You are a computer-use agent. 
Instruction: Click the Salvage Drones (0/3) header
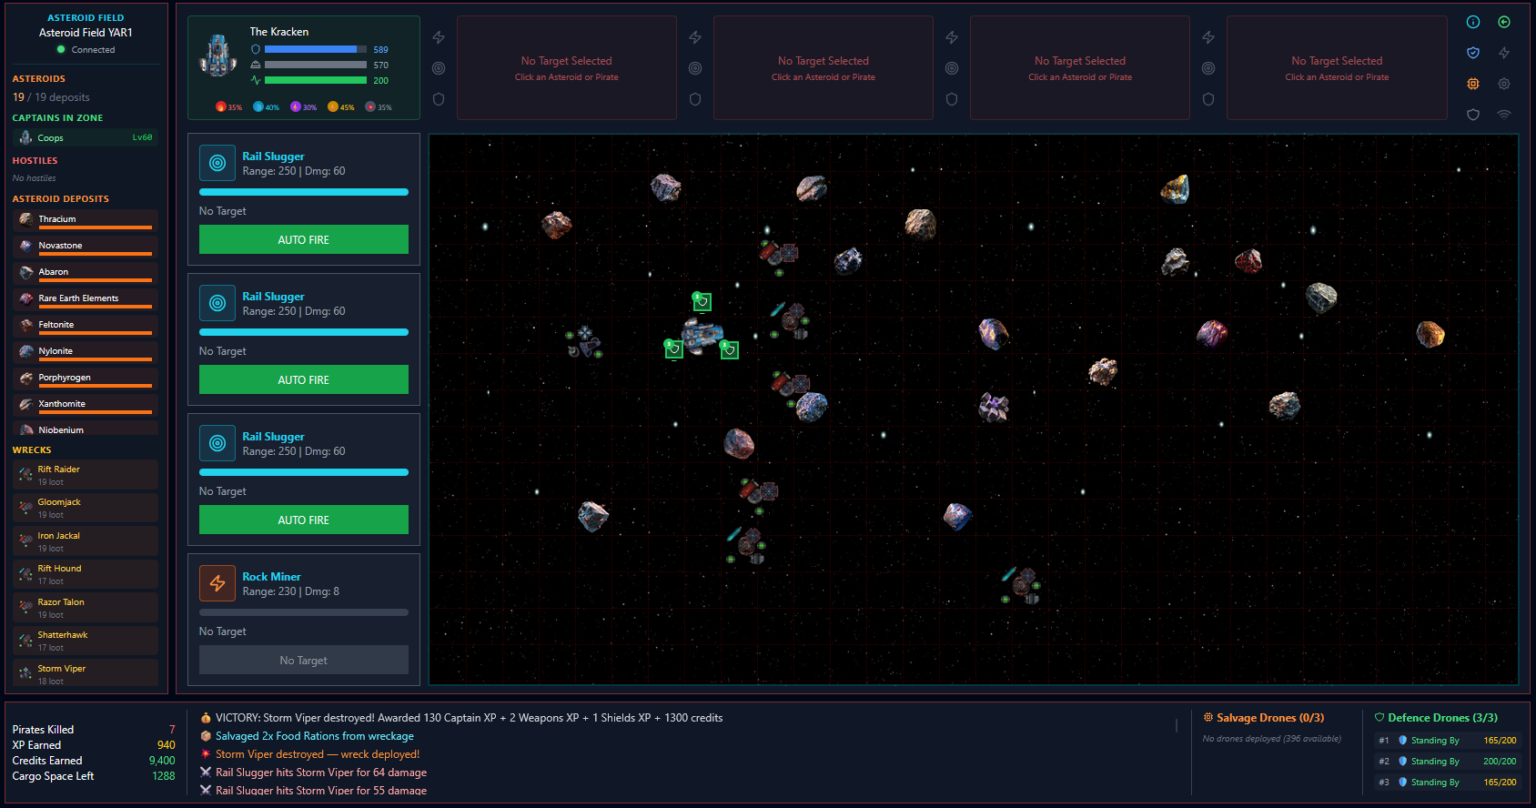(1264, 718)
